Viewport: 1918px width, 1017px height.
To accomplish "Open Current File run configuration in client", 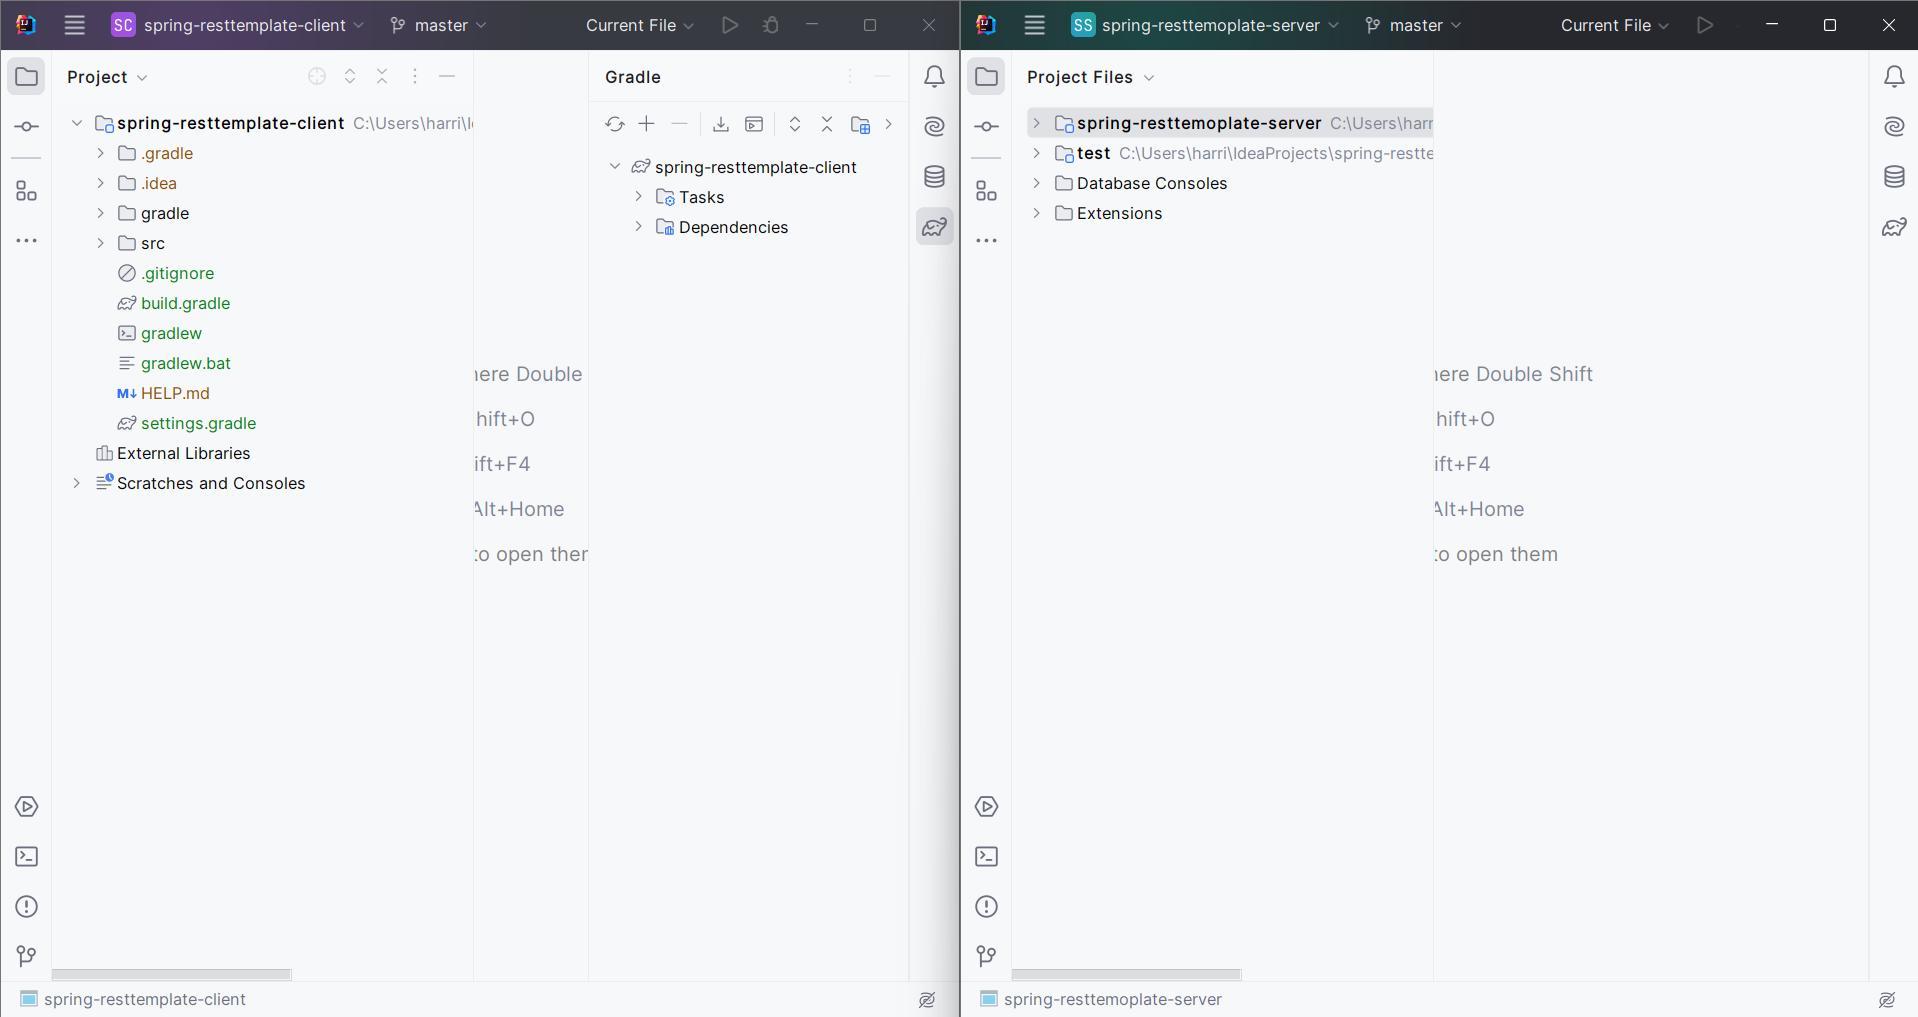I will tap(640, 25).
